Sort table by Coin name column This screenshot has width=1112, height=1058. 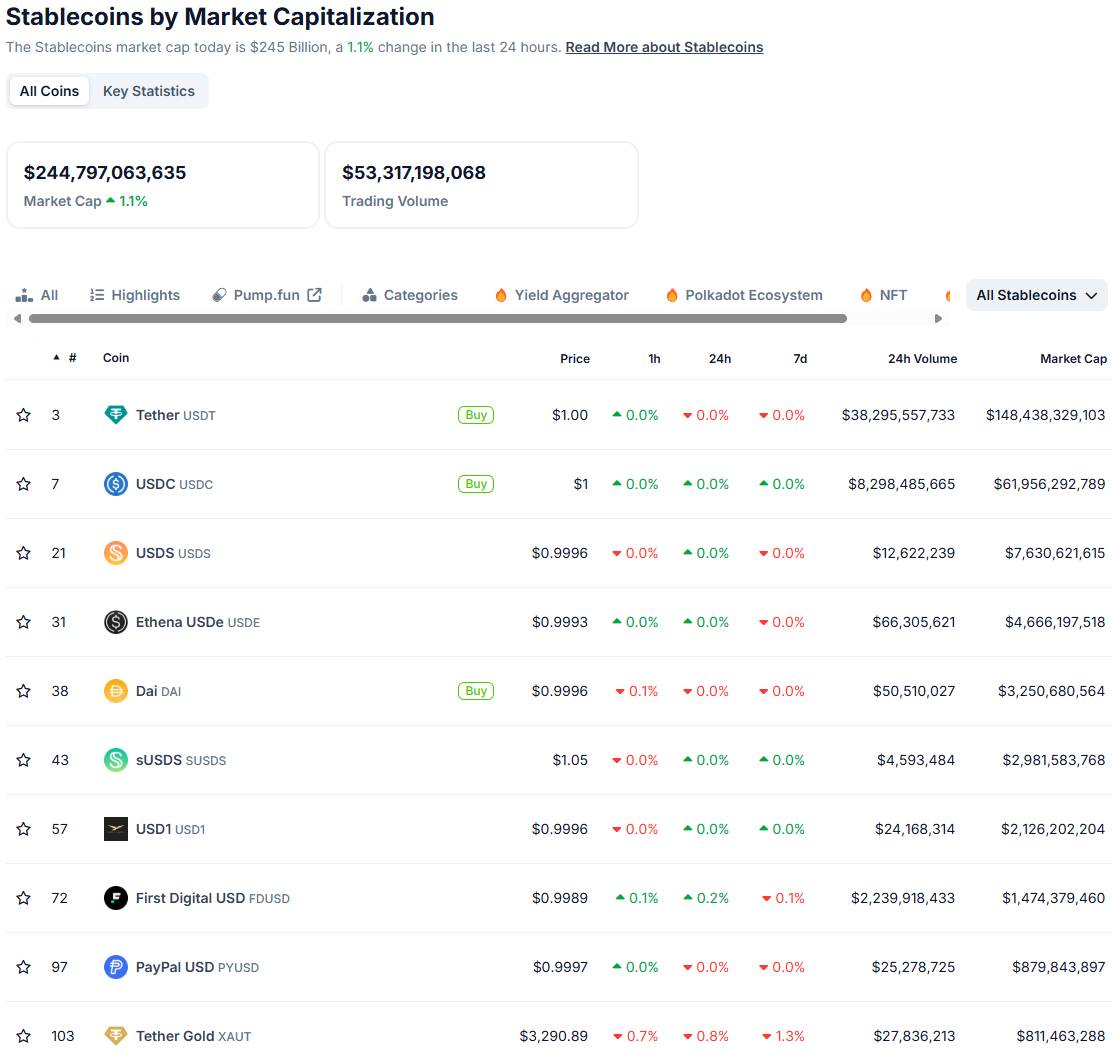tap(116, 358)
